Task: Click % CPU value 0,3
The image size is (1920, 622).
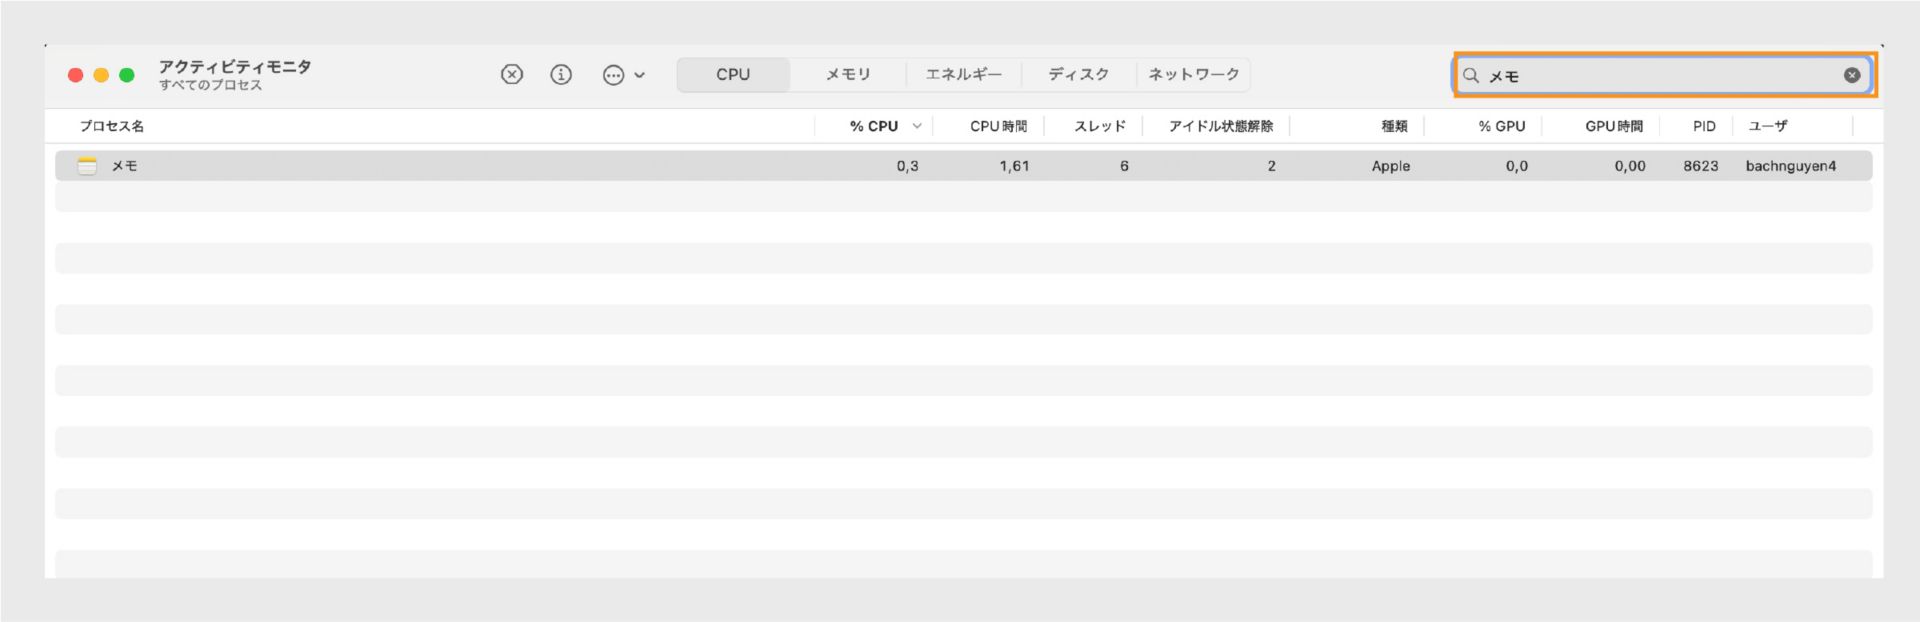Action: [x=907, y=166]
